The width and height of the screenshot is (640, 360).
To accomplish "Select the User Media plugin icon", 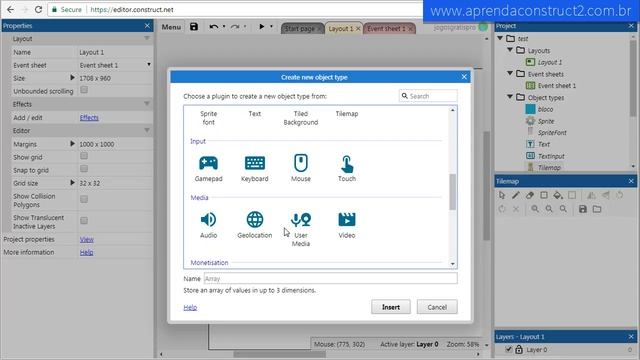I will tap(301, 220).
